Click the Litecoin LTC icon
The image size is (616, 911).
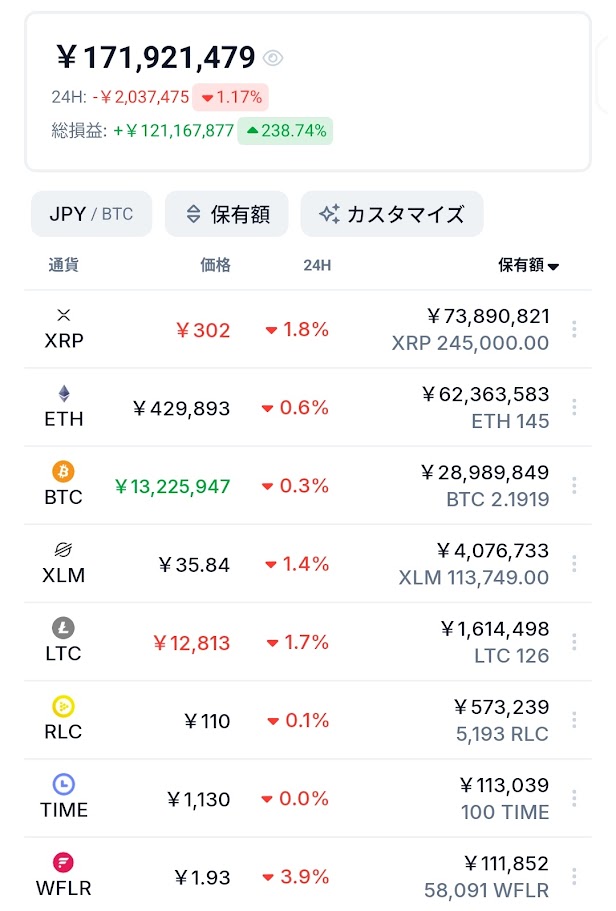[64, 628]
